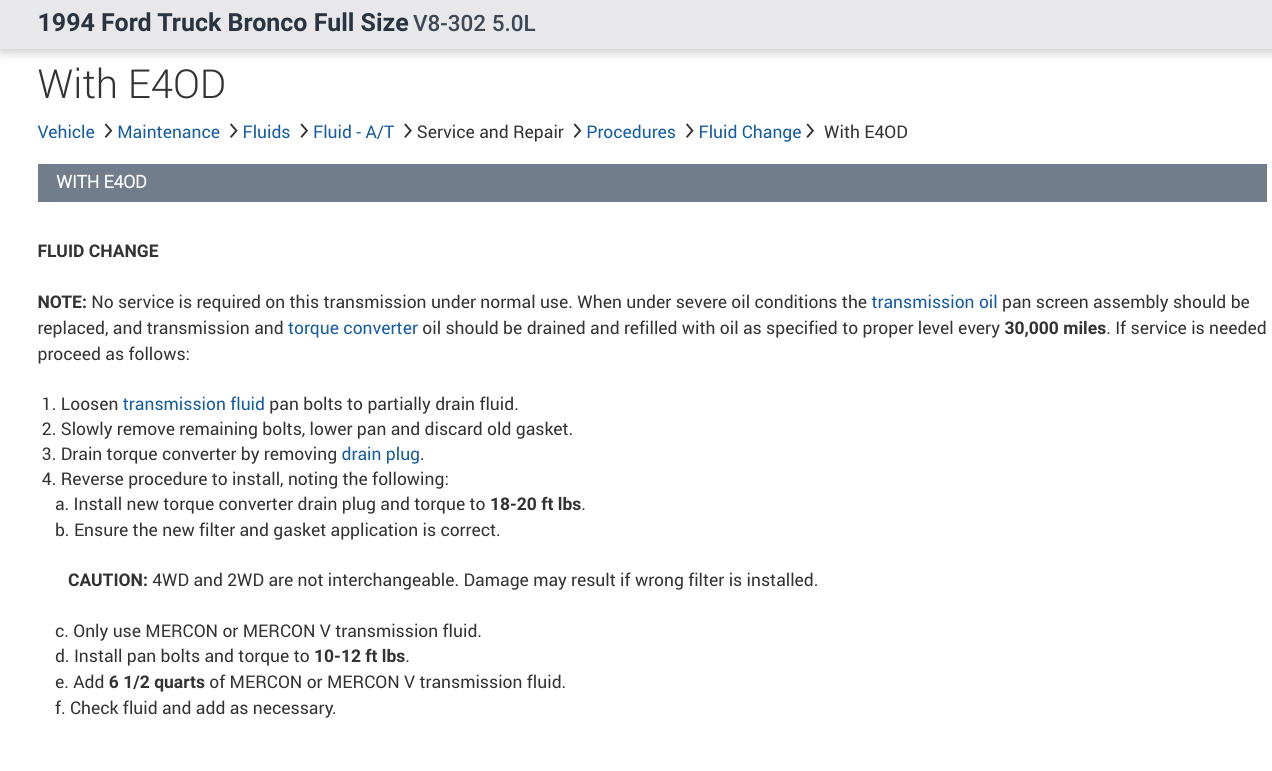Click the Service and Repair breadcrumb text

490,132
